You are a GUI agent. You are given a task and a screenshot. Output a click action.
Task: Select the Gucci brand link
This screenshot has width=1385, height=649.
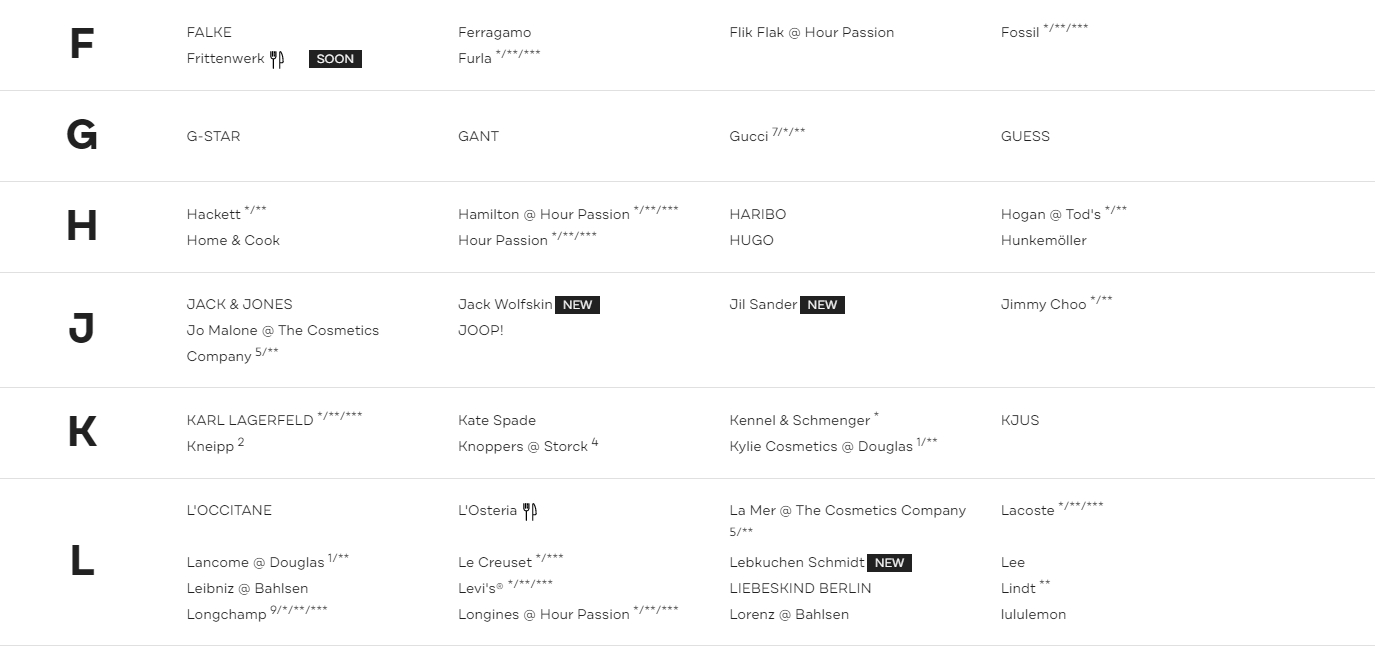point(749,137)
